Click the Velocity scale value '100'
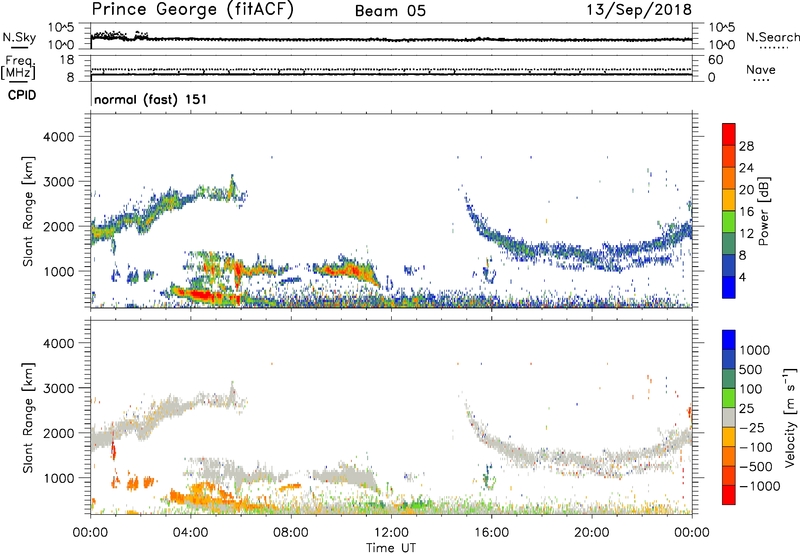The width and height of the screenshot is (800, 554). 751,389
